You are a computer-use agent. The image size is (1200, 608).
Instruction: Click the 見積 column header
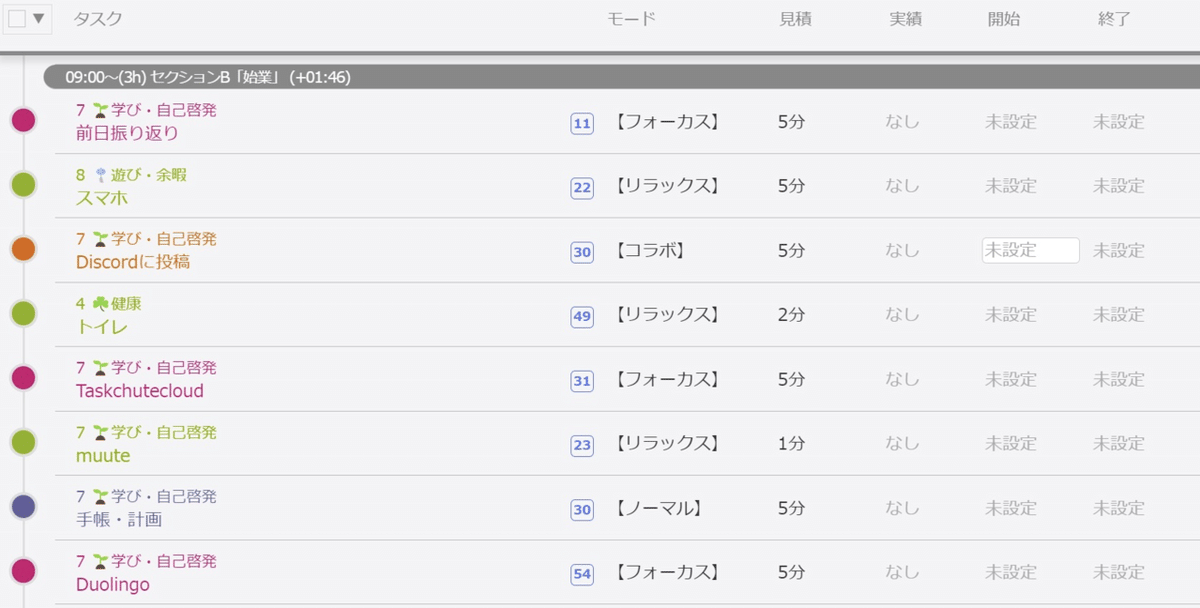pyautogui.click(x=796, y=18)
